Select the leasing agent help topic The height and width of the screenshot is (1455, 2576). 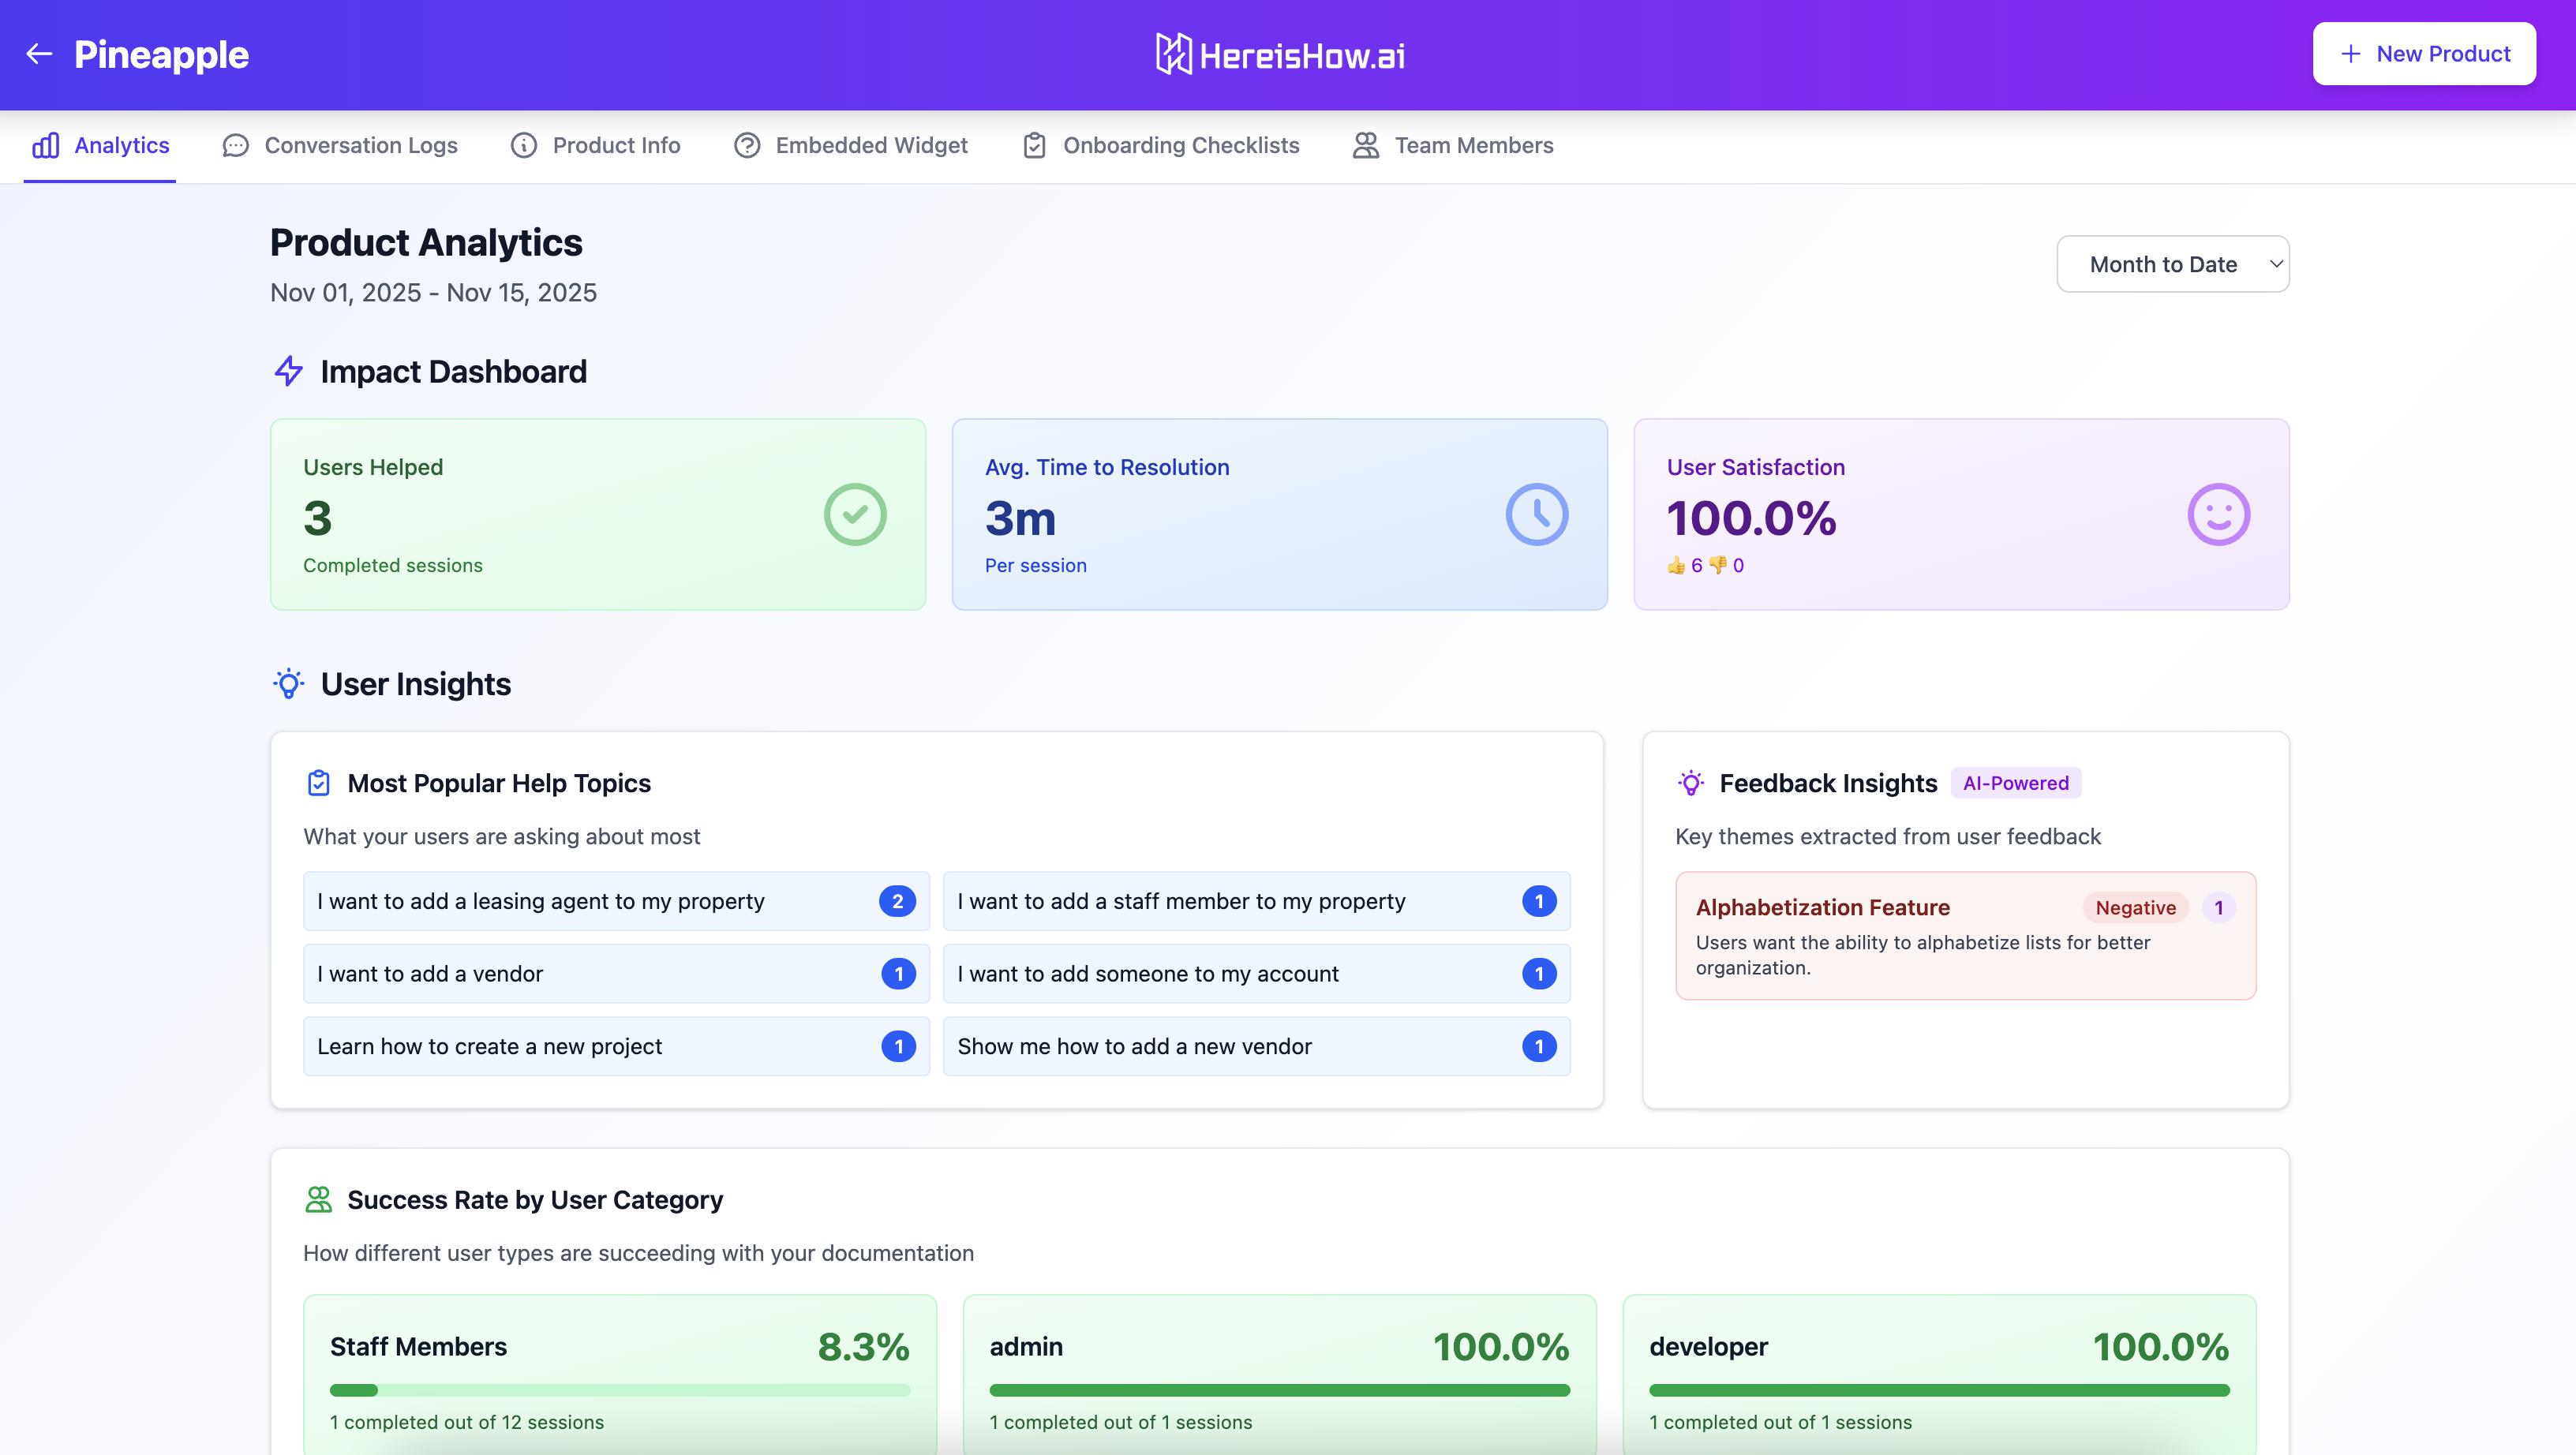click(615, 901)
